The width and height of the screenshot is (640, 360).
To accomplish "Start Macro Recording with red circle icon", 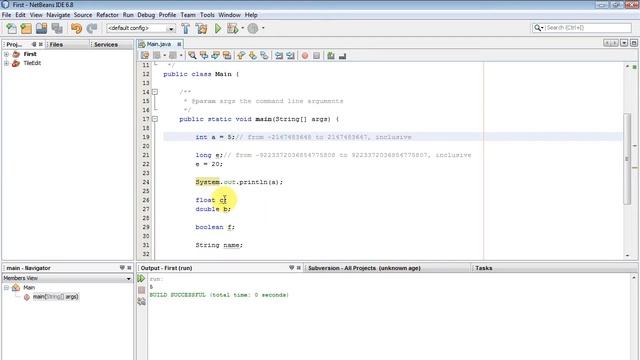I will point(305,56).
